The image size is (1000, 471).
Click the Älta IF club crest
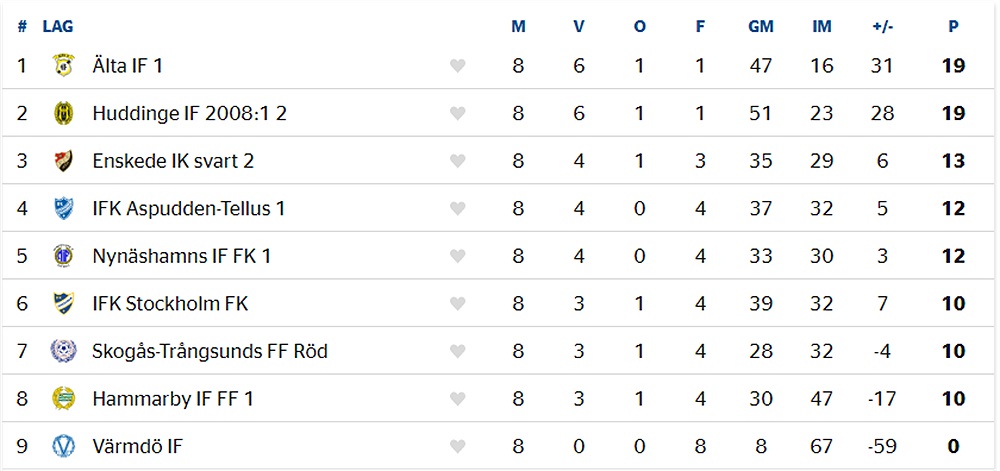click(63, 65)
